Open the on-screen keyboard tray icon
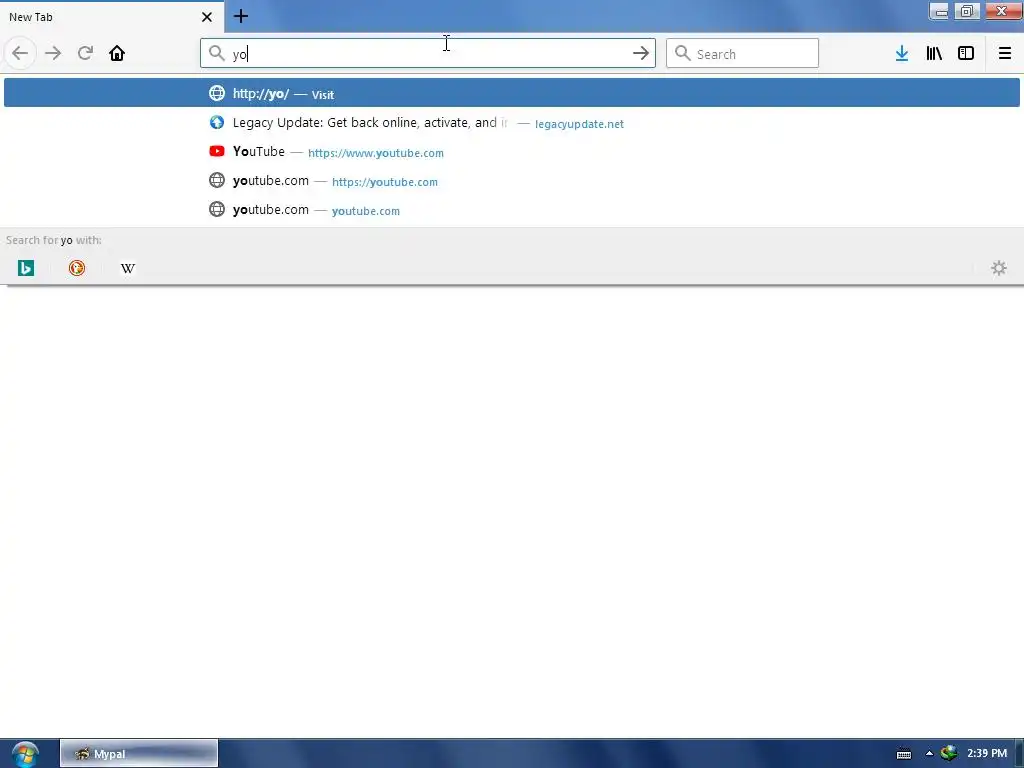 (x=904, y=754)
